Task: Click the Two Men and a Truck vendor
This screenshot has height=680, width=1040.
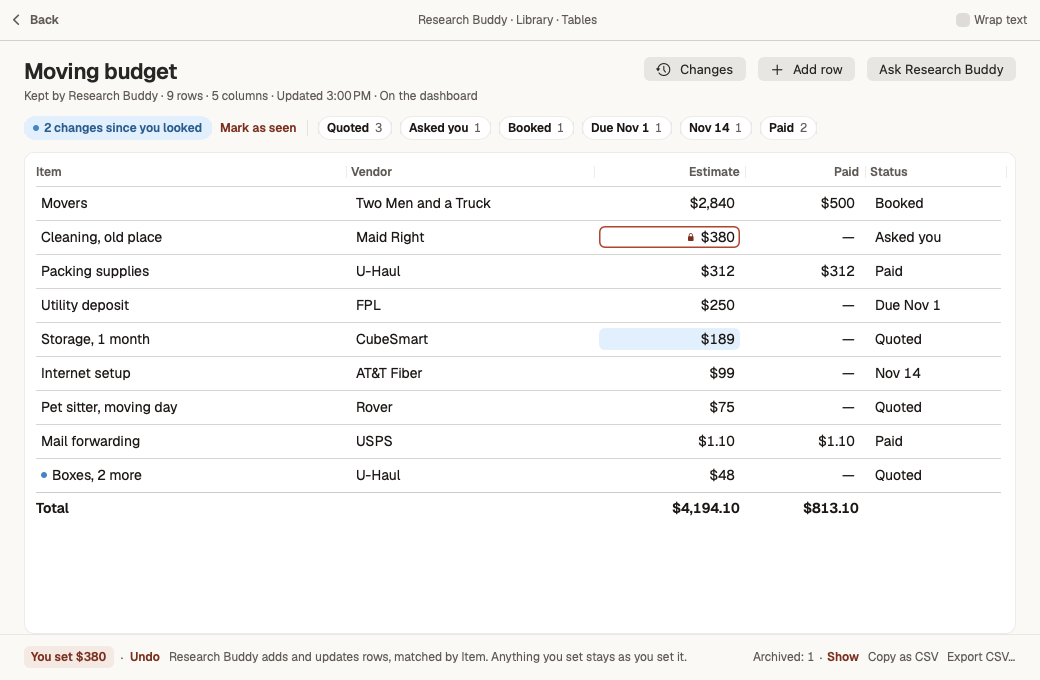Action: coord(423,203)
